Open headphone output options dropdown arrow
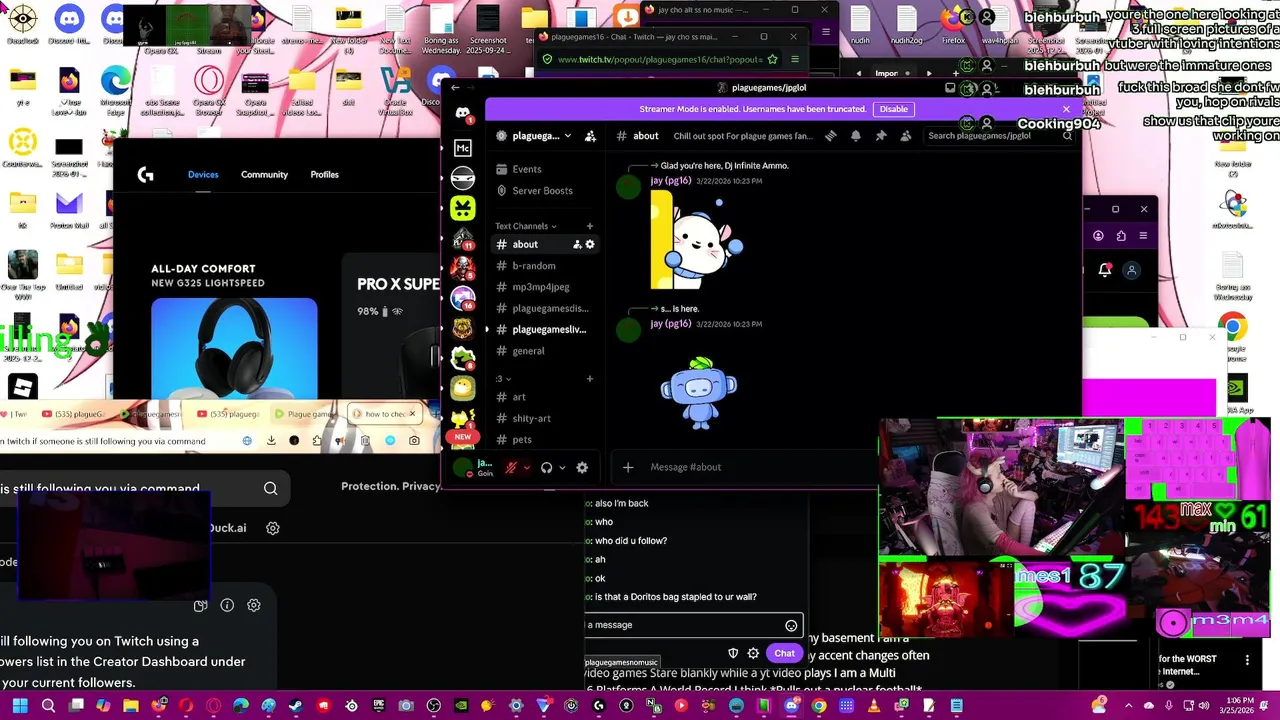 pos(562,467)
